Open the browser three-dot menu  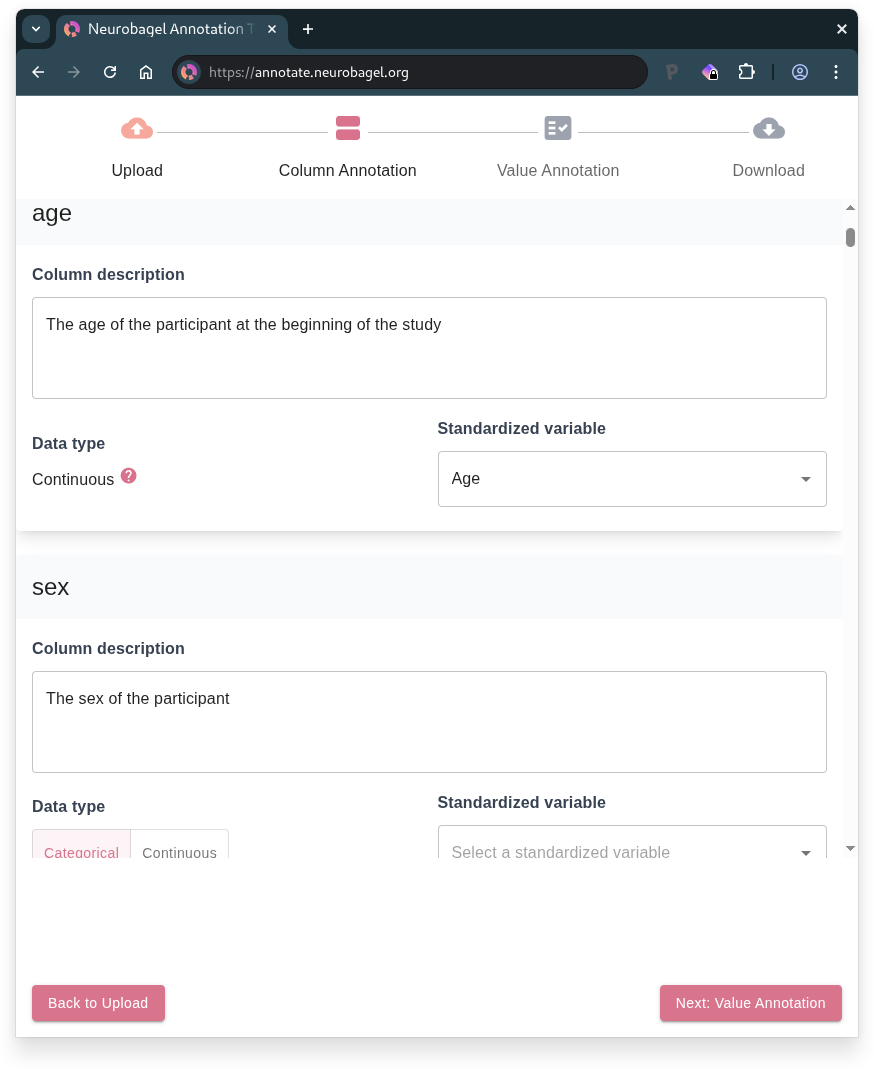coord(836,72)
